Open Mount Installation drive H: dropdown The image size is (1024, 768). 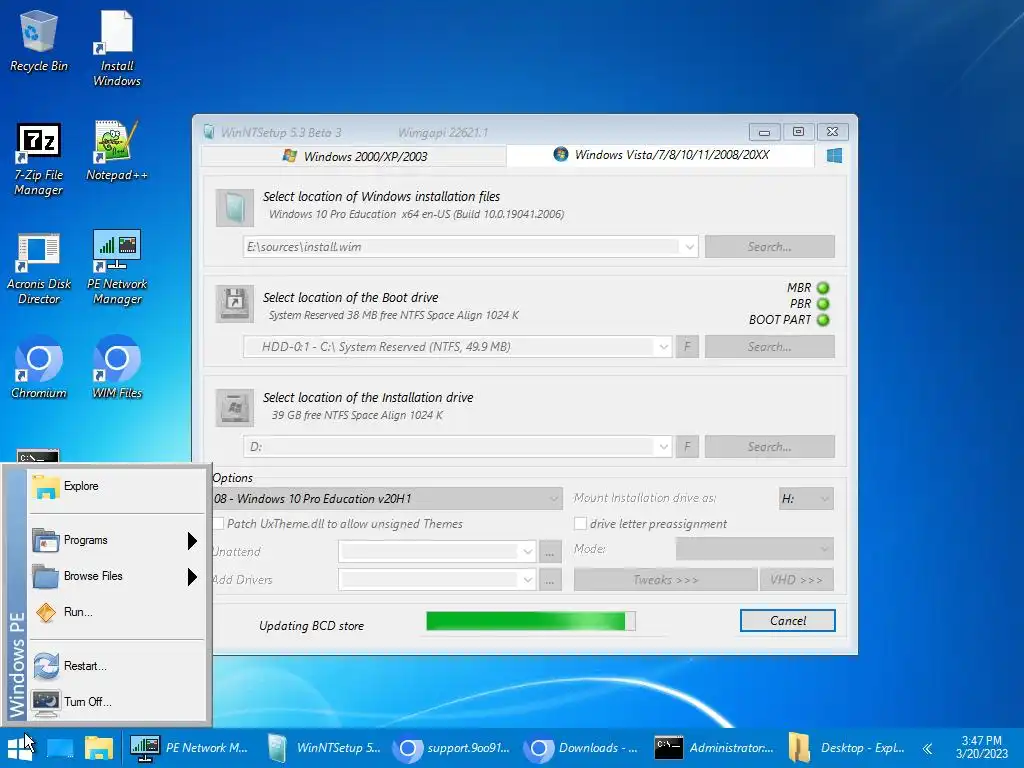coord(806,499)
